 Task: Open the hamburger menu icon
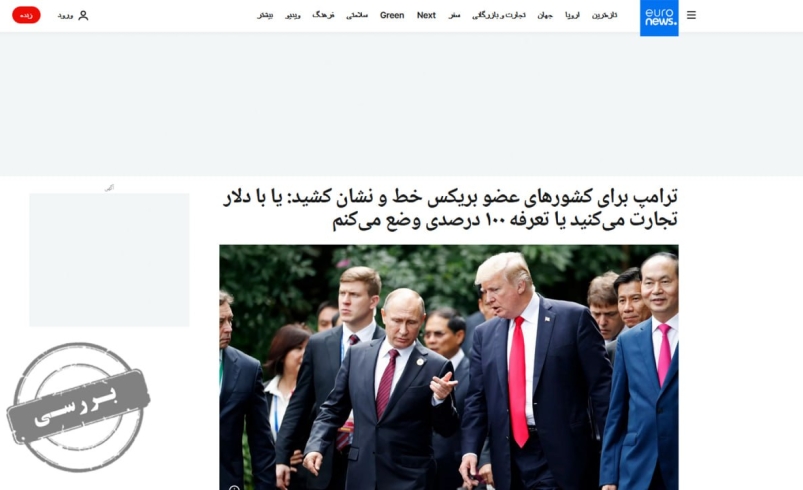click(691, 15)
